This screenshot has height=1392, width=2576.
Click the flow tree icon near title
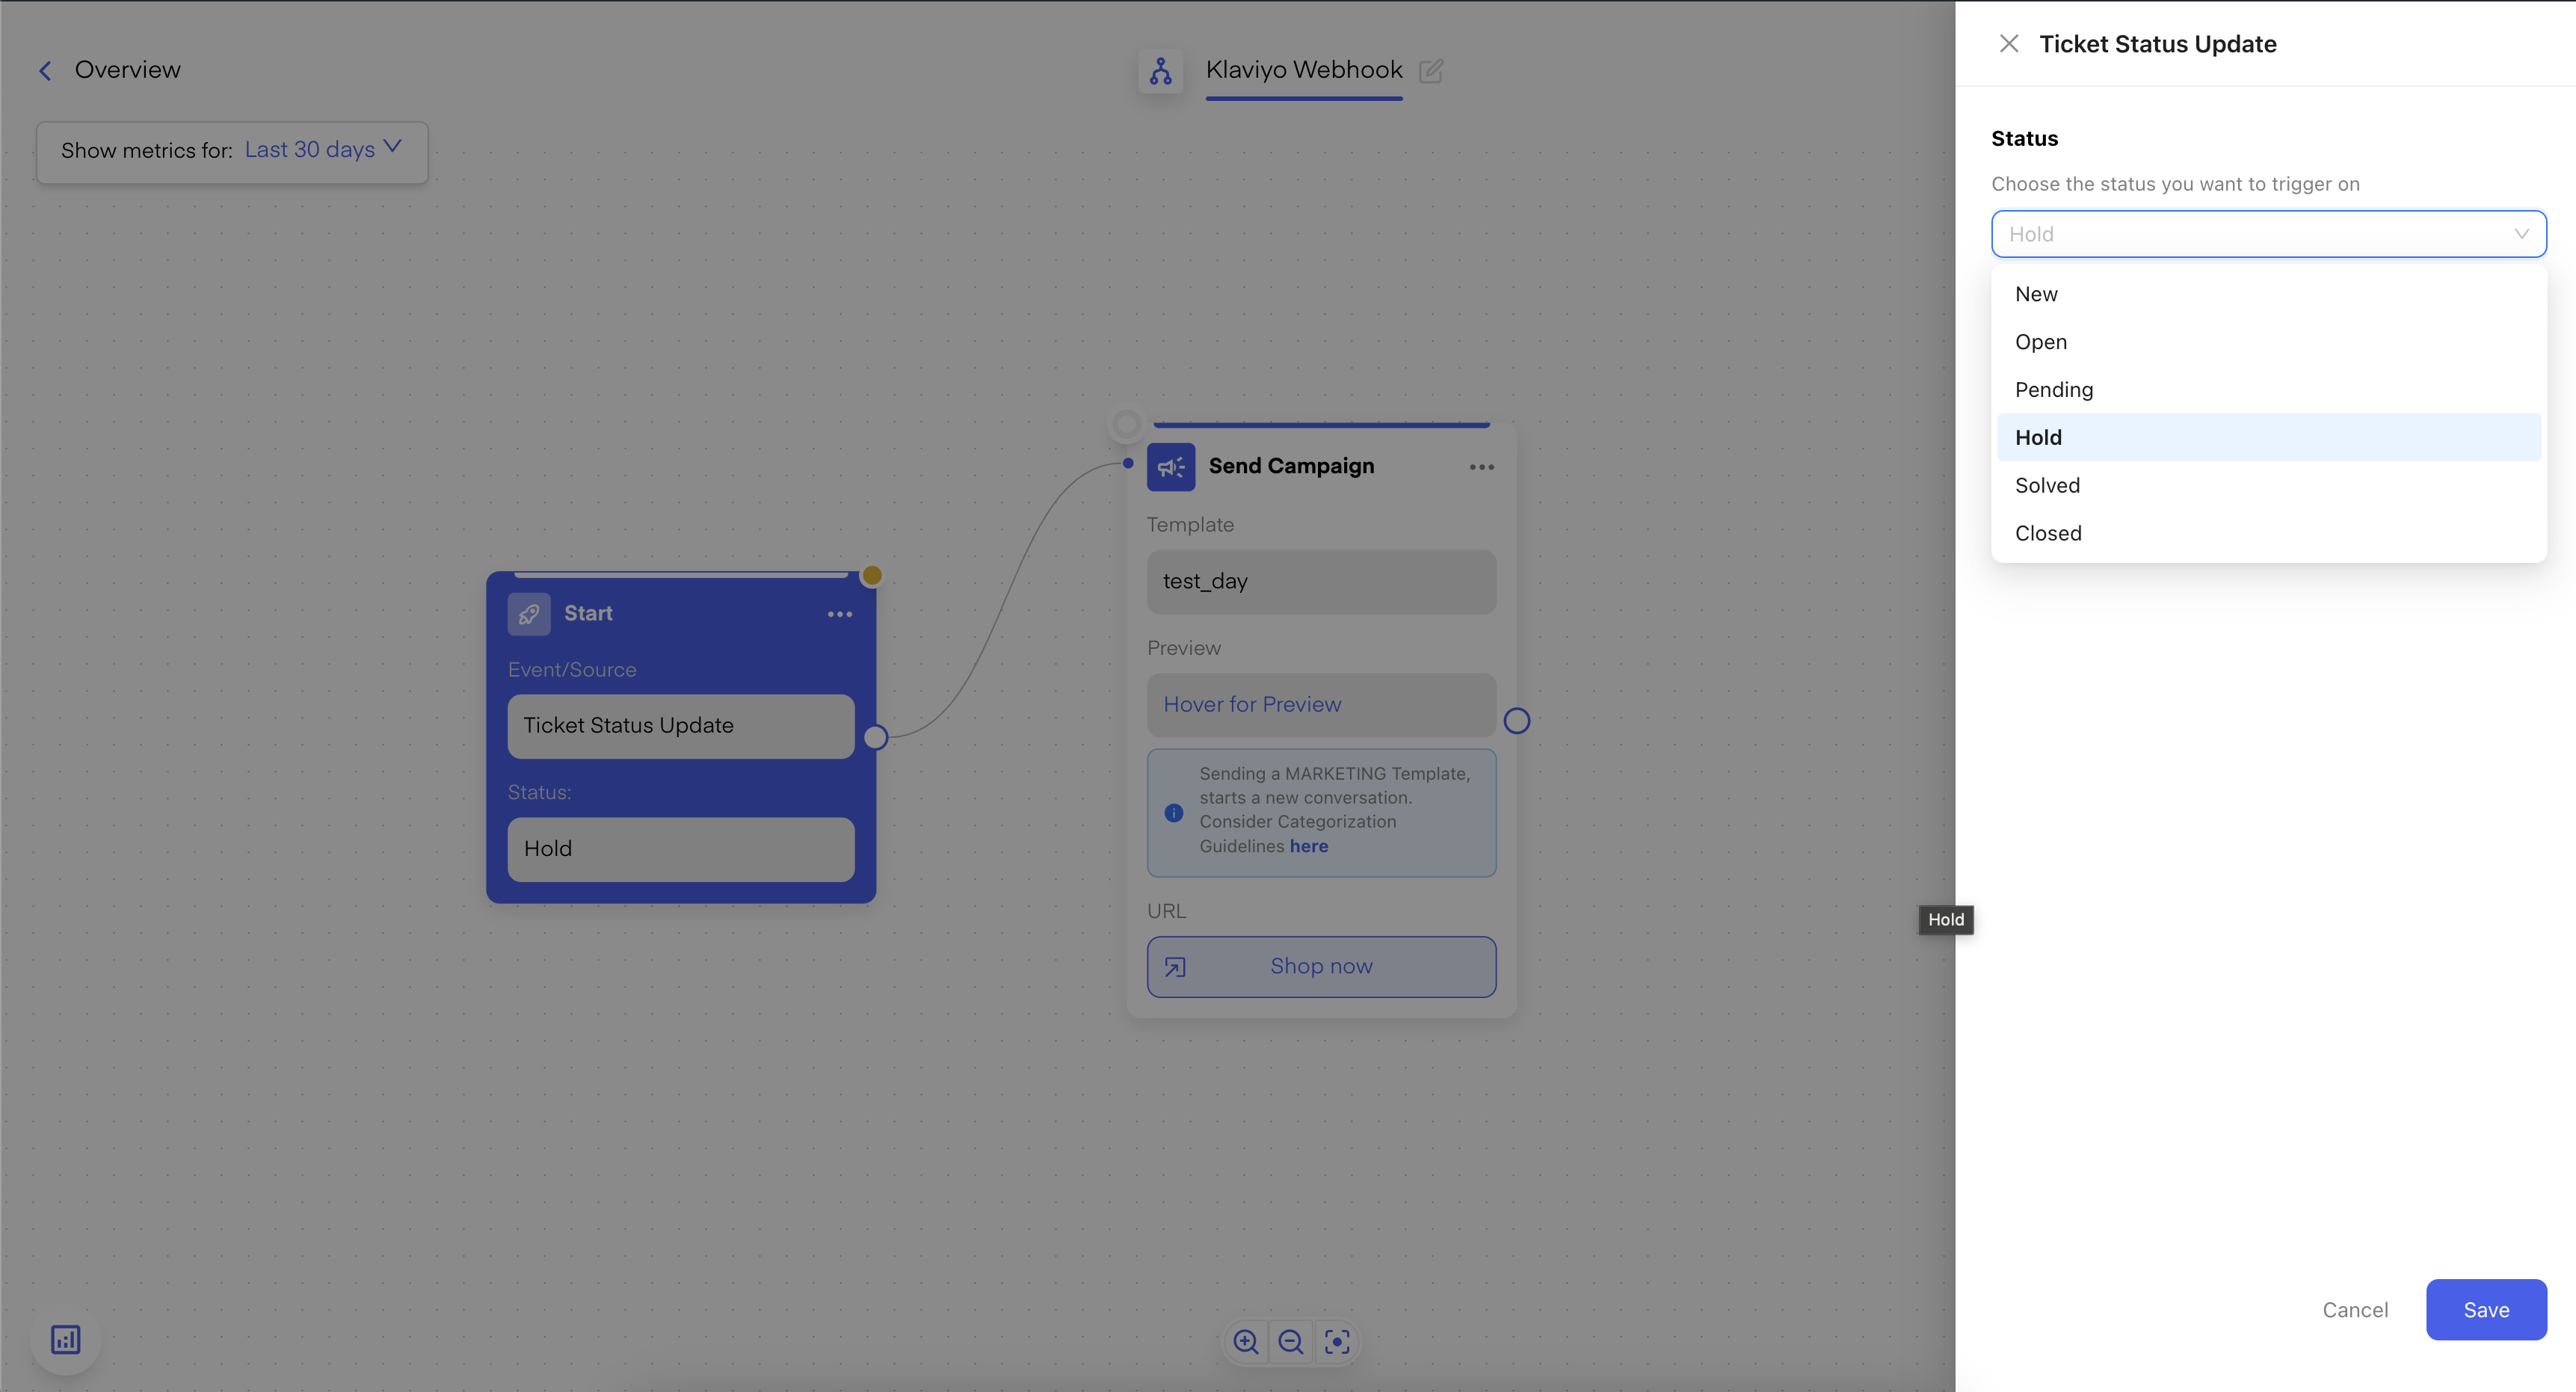1160,71
